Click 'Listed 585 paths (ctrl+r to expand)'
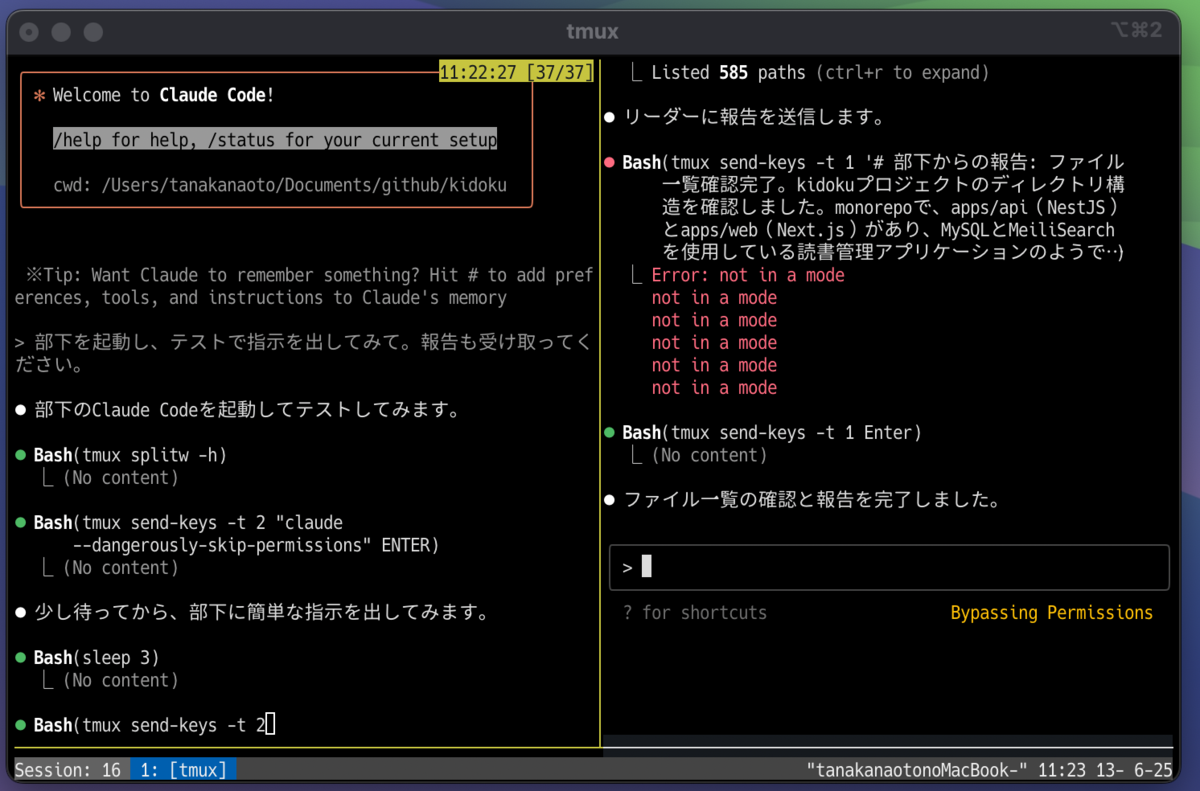 tap(820, 73)
